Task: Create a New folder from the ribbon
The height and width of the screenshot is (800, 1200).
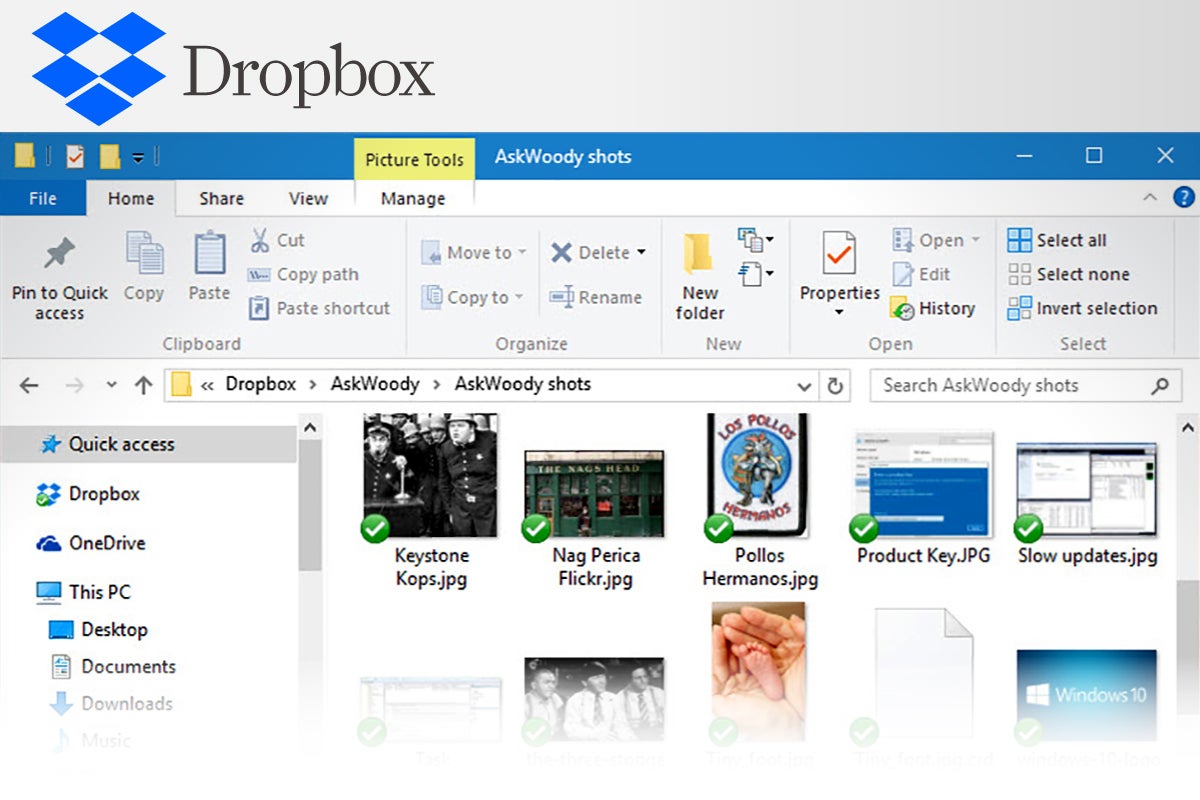Action: tap(700, 276)
